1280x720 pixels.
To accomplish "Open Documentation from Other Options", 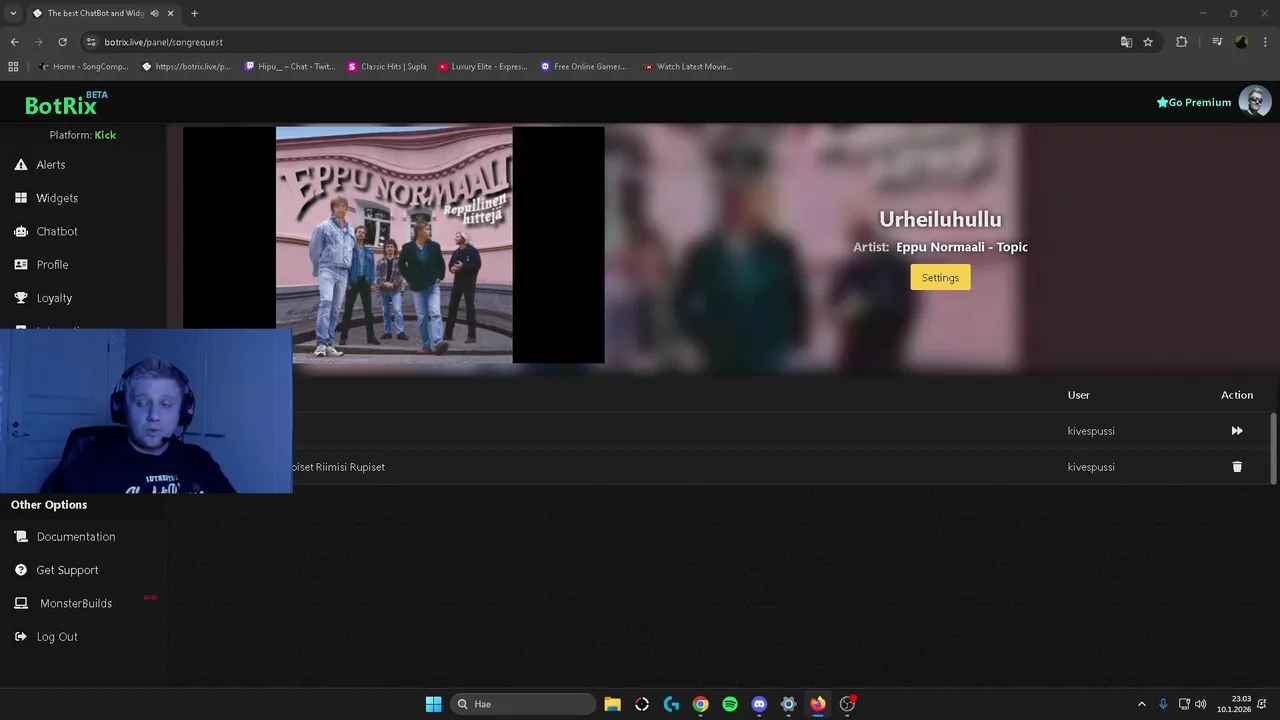I will point(76,537).
